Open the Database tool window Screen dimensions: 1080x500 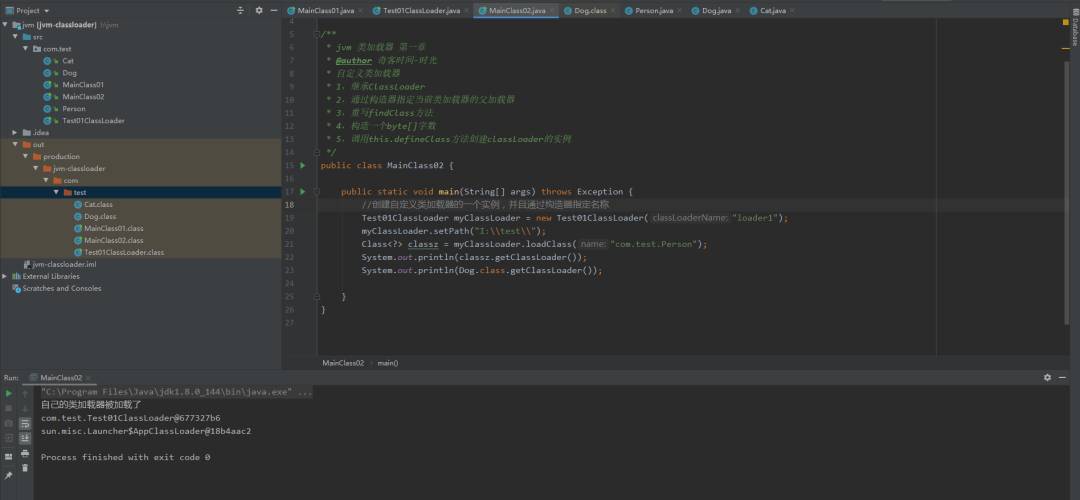1074,32
